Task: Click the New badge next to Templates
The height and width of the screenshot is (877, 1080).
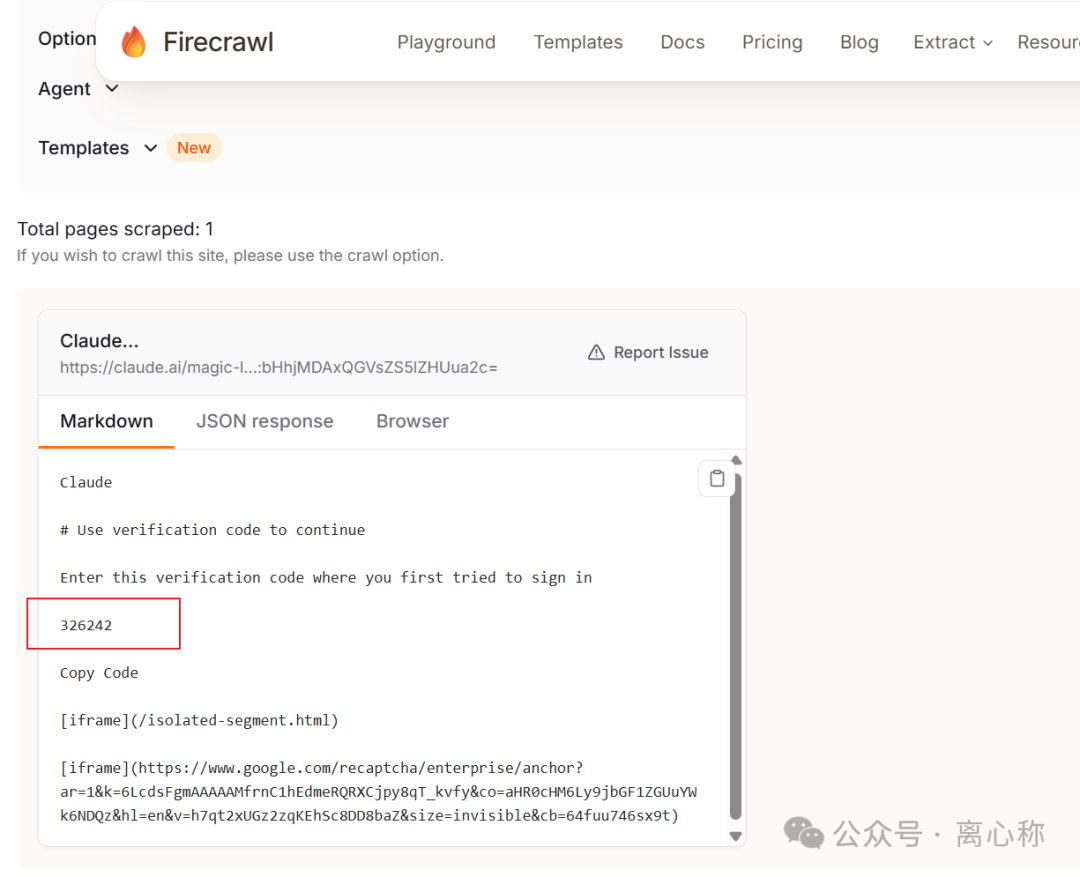Action: [x=194, y=147]
